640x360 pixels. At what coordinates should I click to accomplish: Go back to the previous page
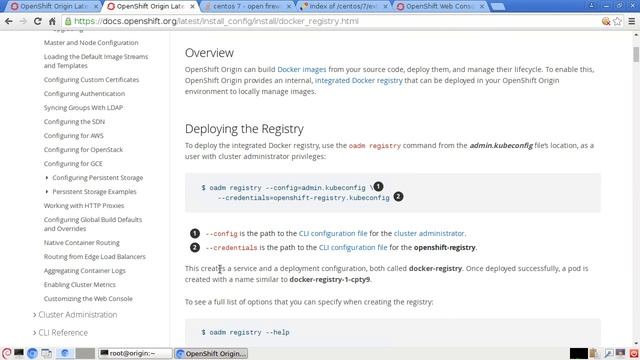click(9, 21)
